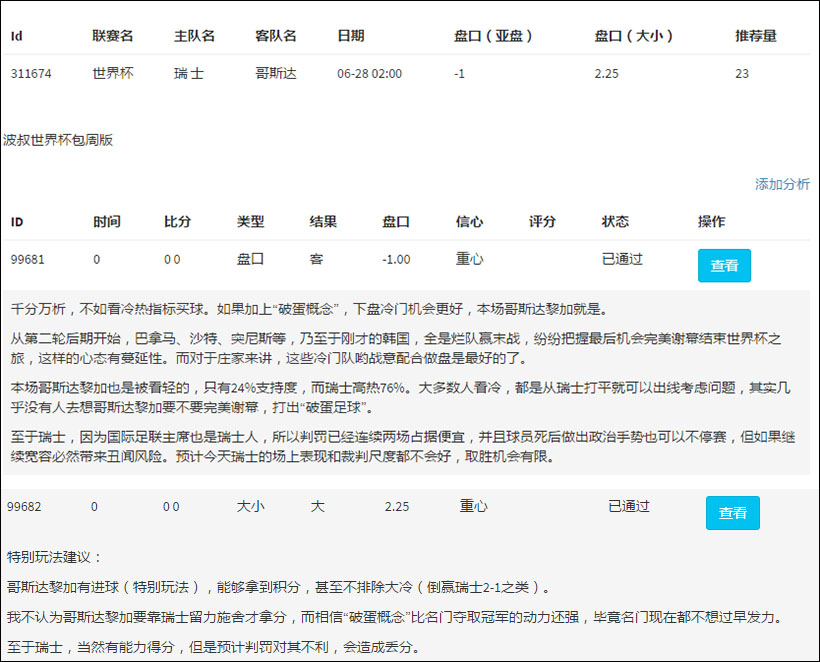Image resolution: width=820 pixels, height=662 pixels.
Task: Click the 盘口 type cell in row 99681
Action: tap(250, 259)
